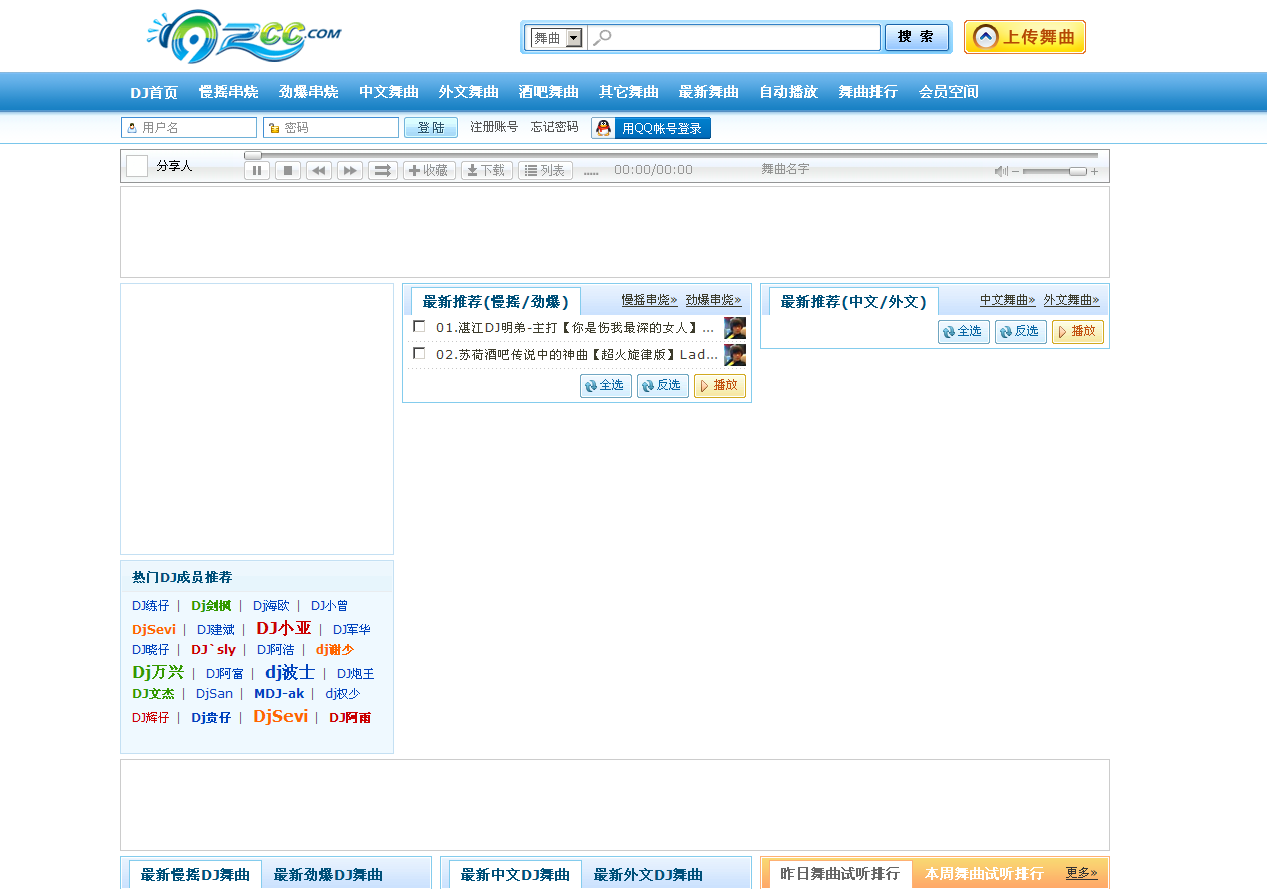Log in with QQ account button
1267x889 pixels.
[x=651, y=128]
